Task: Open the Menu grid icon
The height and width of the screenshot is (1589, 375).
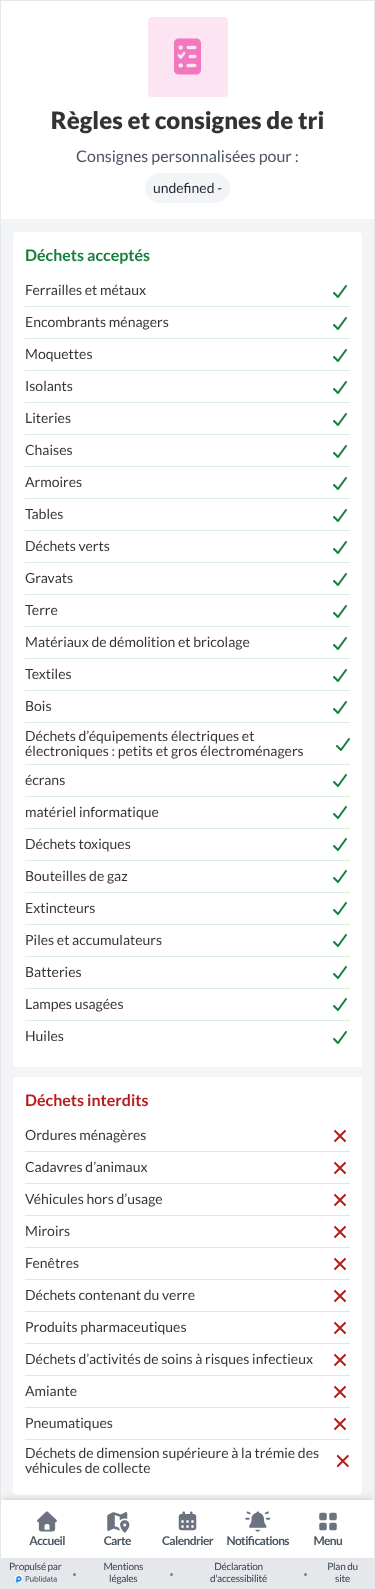Action: (x=327, y=1521)
